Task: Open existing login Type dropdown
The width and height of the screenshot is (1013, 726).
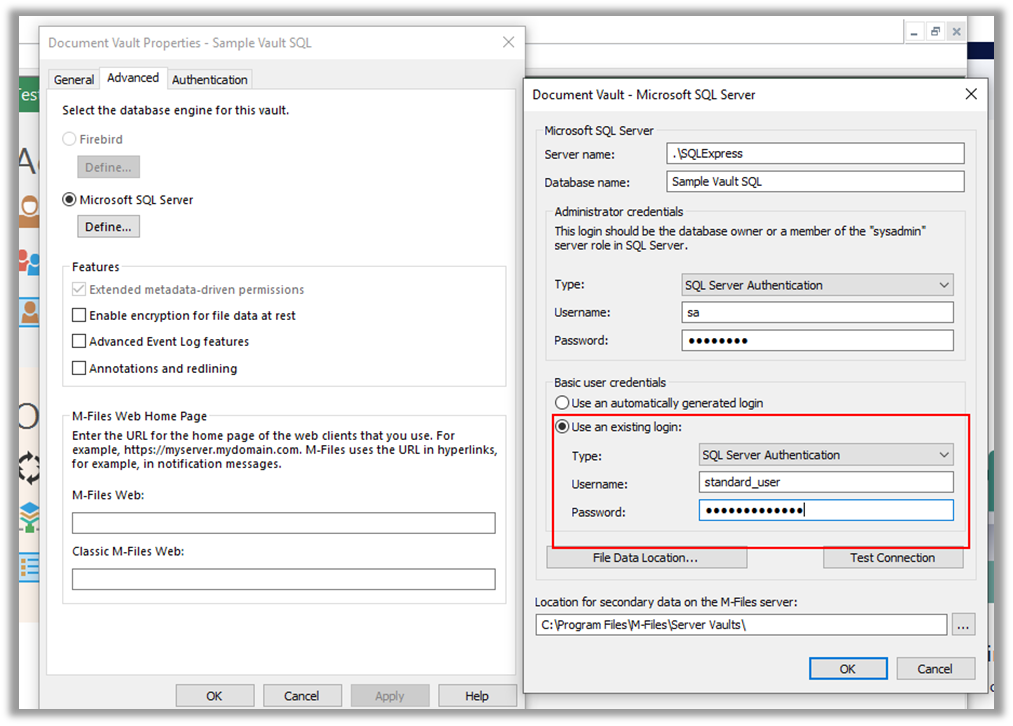Action: pos(826,455)
